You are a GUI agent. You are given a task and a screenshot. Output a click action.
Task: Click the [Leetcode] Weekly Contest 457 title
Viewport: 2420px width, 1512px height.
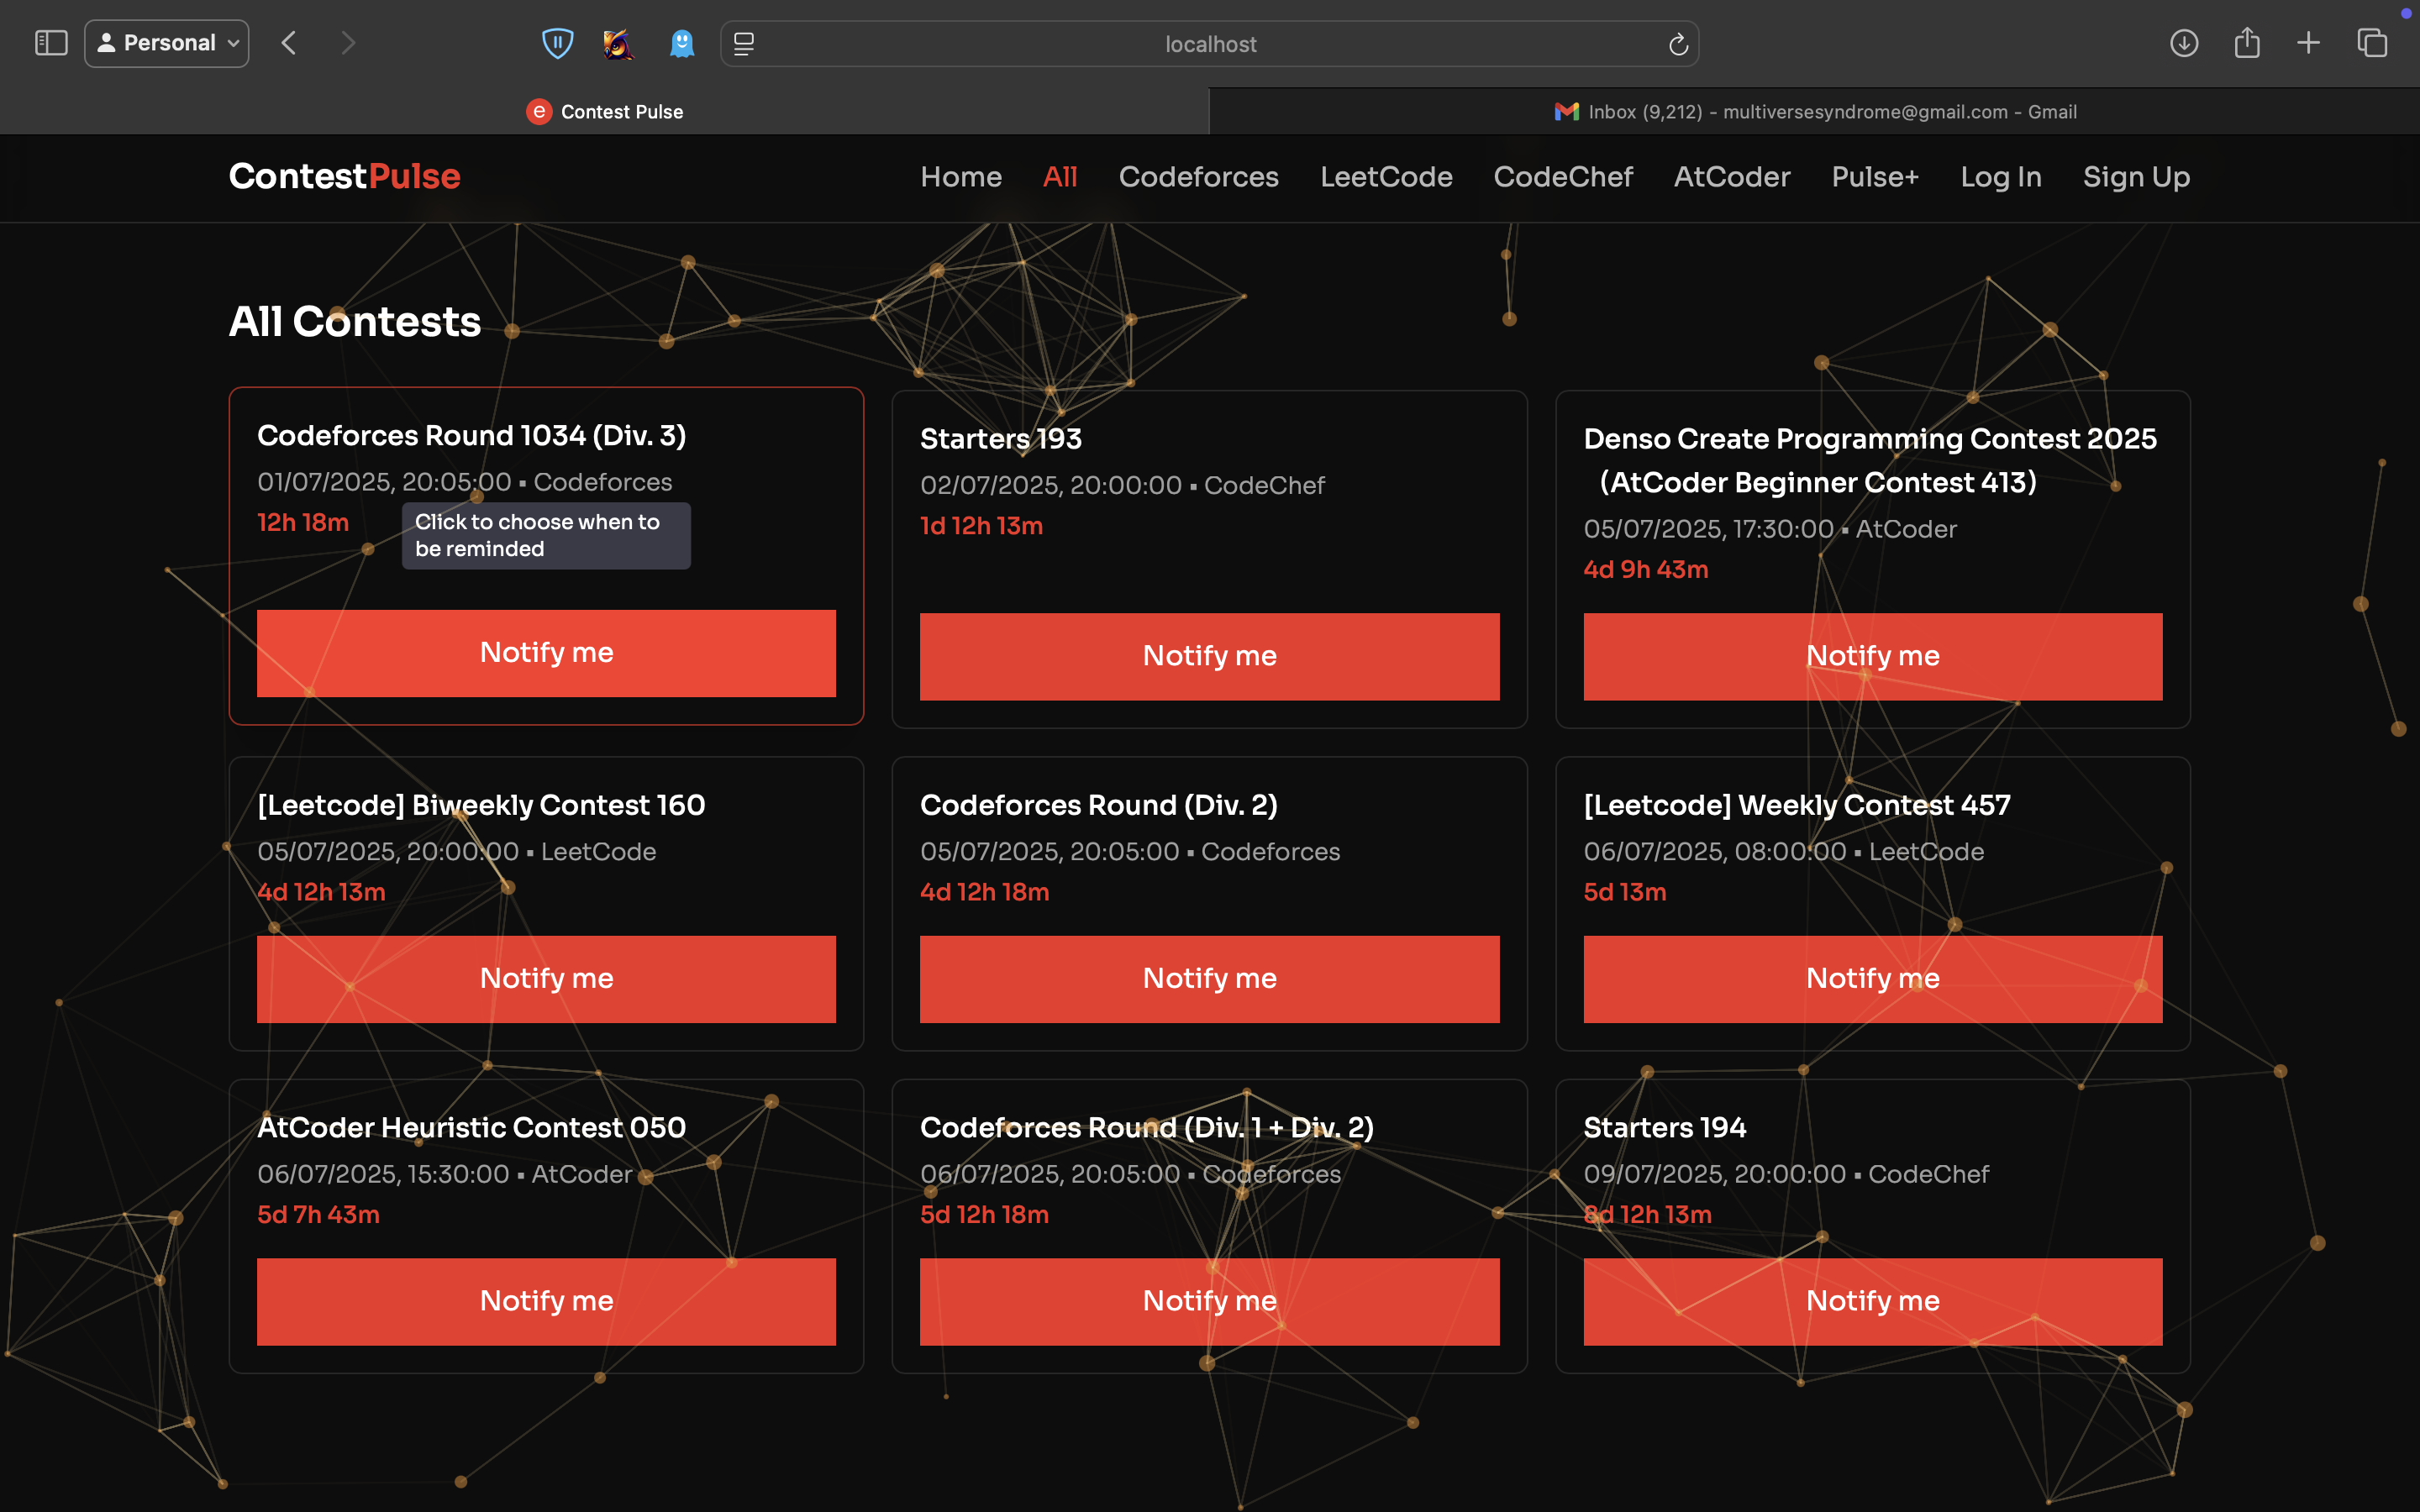(x=1797, y=805)
